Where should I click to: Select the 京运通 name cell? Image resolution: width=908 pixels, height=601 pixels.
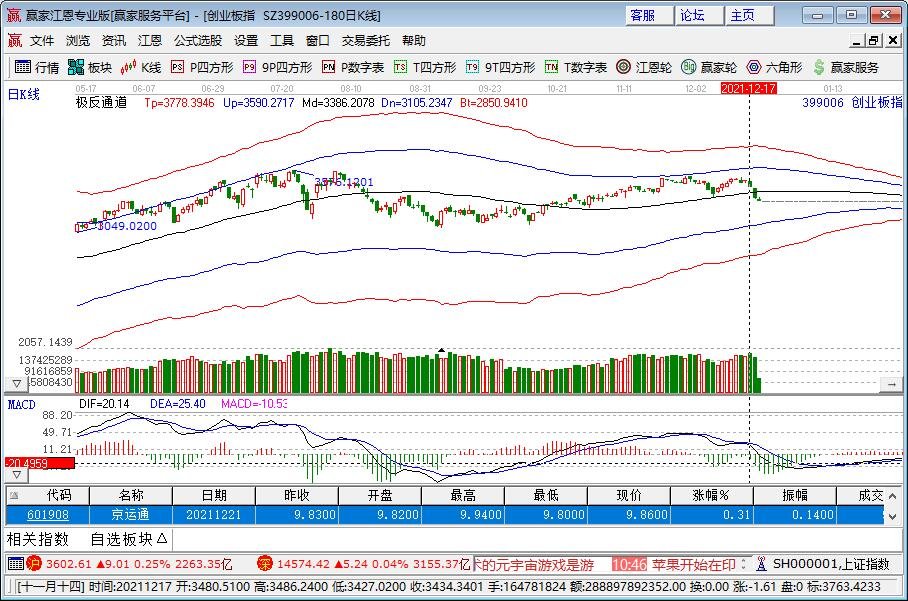[x=131, y=514]
